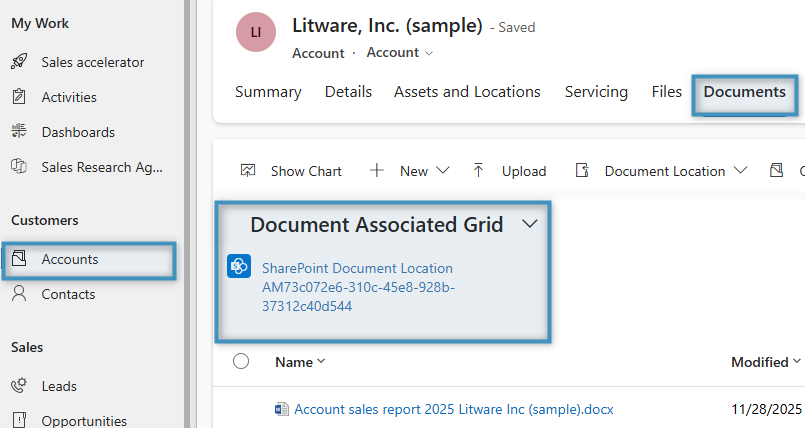Click the Show Chart icon
805x428 pixels.
click(248, 171)
